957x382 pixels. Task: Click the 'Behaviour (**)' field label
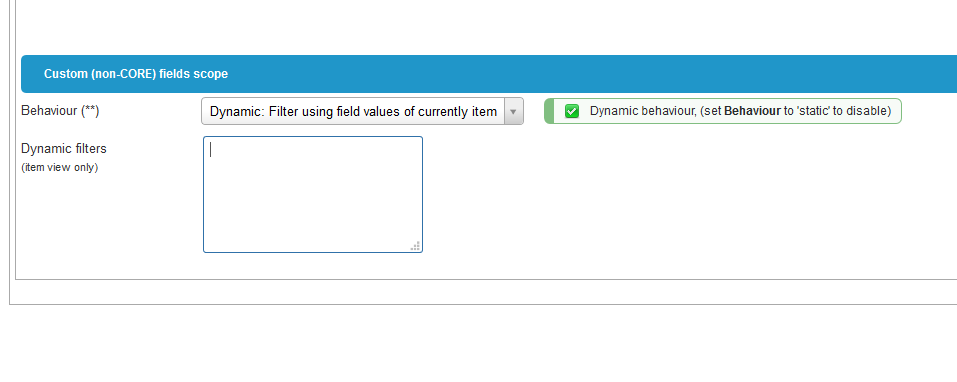click(60, 110)
